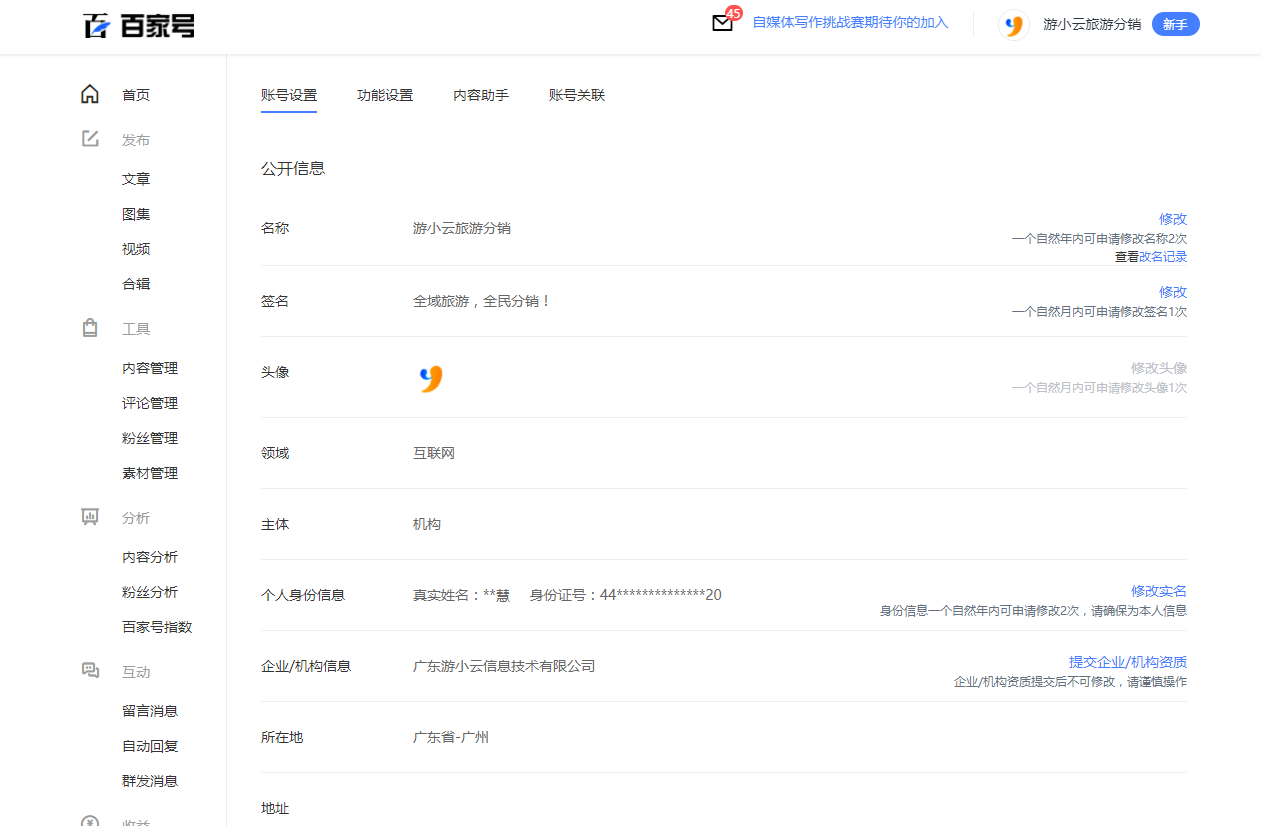This screenshot has height=826, width=1261.
Task: Click the 收益 yen icon in the sidebar
Action: point(90,820)
